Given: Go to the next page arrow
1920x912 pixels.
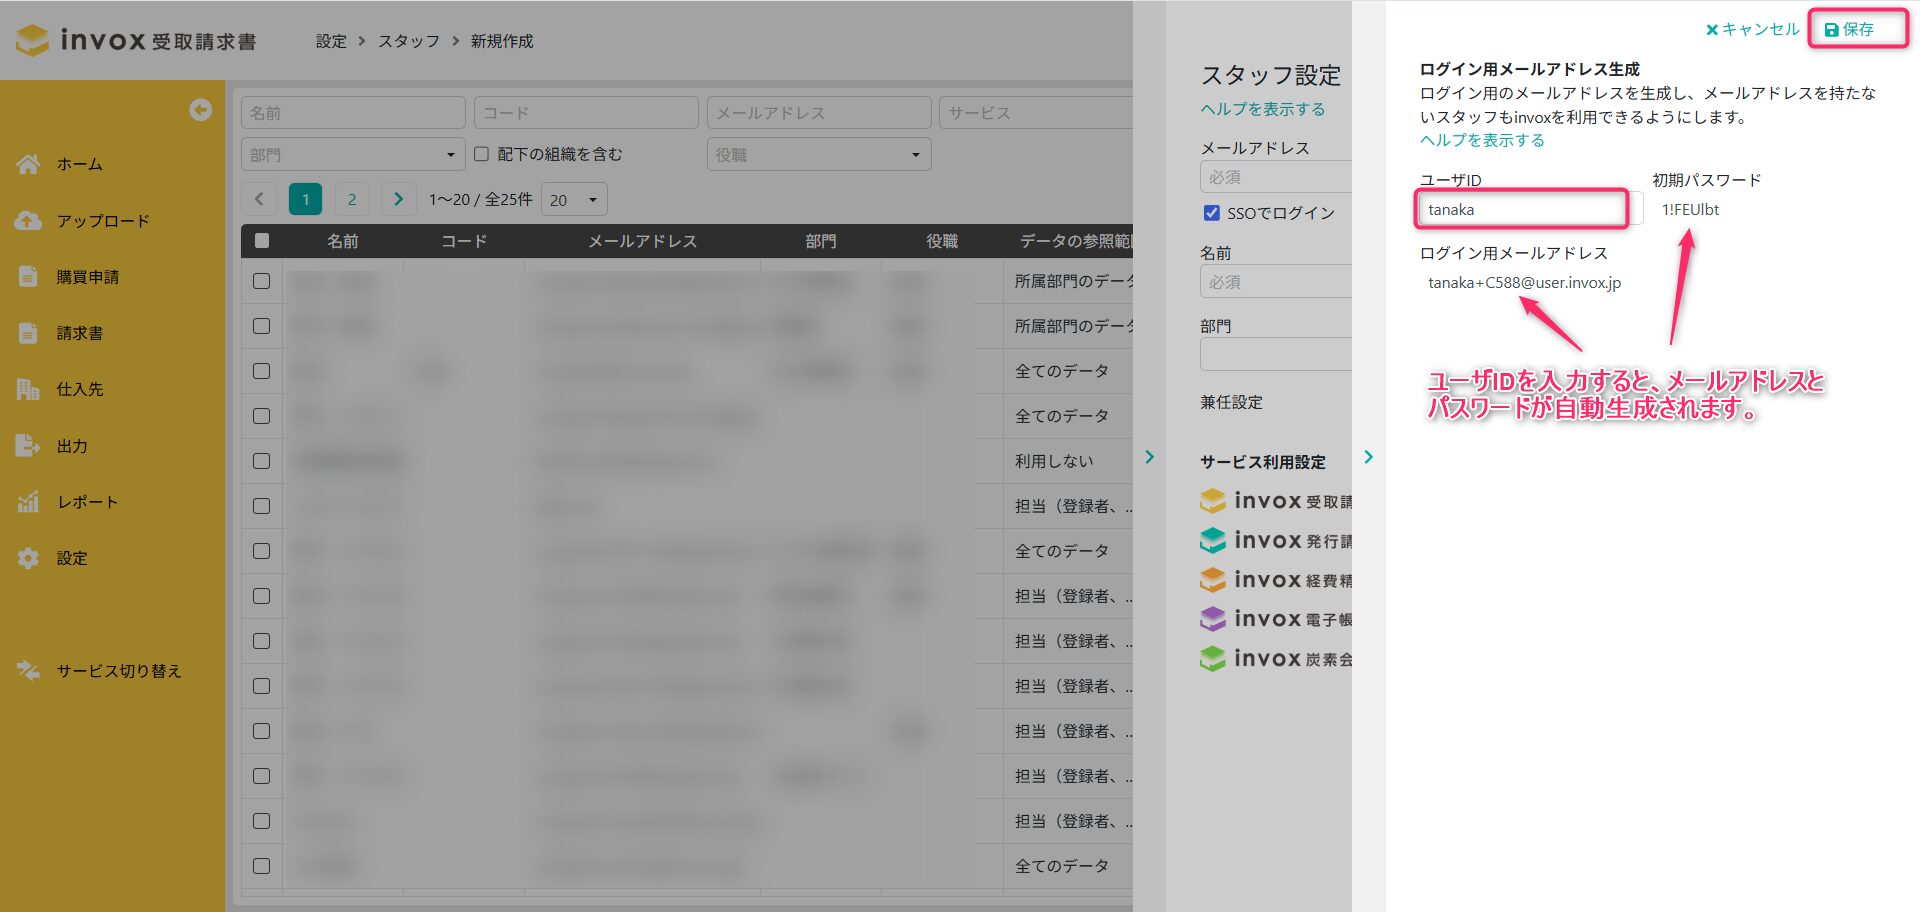Looking at the screenshot, I should 398,199.
